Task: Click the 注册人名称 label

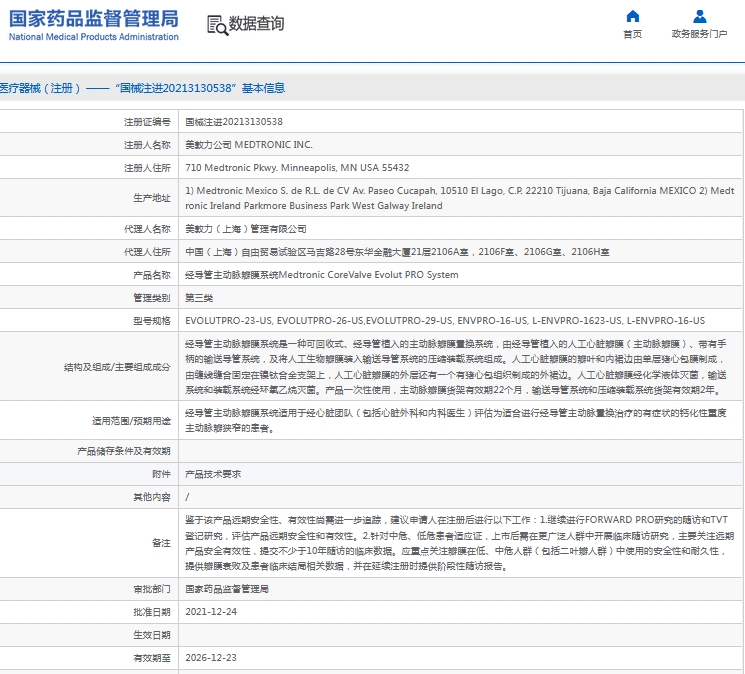Action: pos(147,145)
